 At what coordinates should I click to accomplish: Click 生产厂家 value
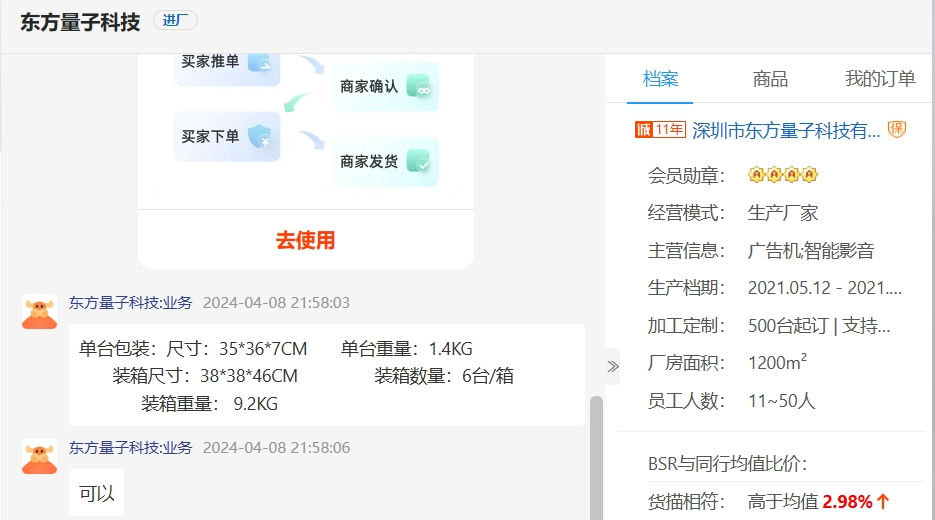782,213
